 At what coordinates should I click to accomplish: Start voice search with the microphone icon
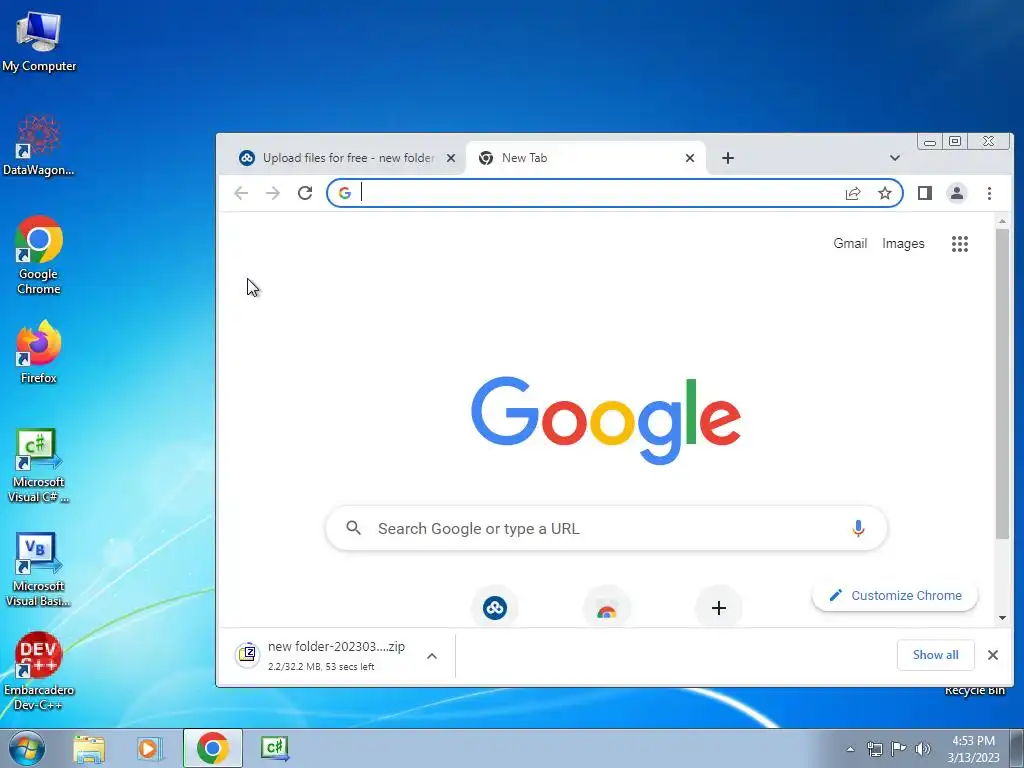(858, 528)
